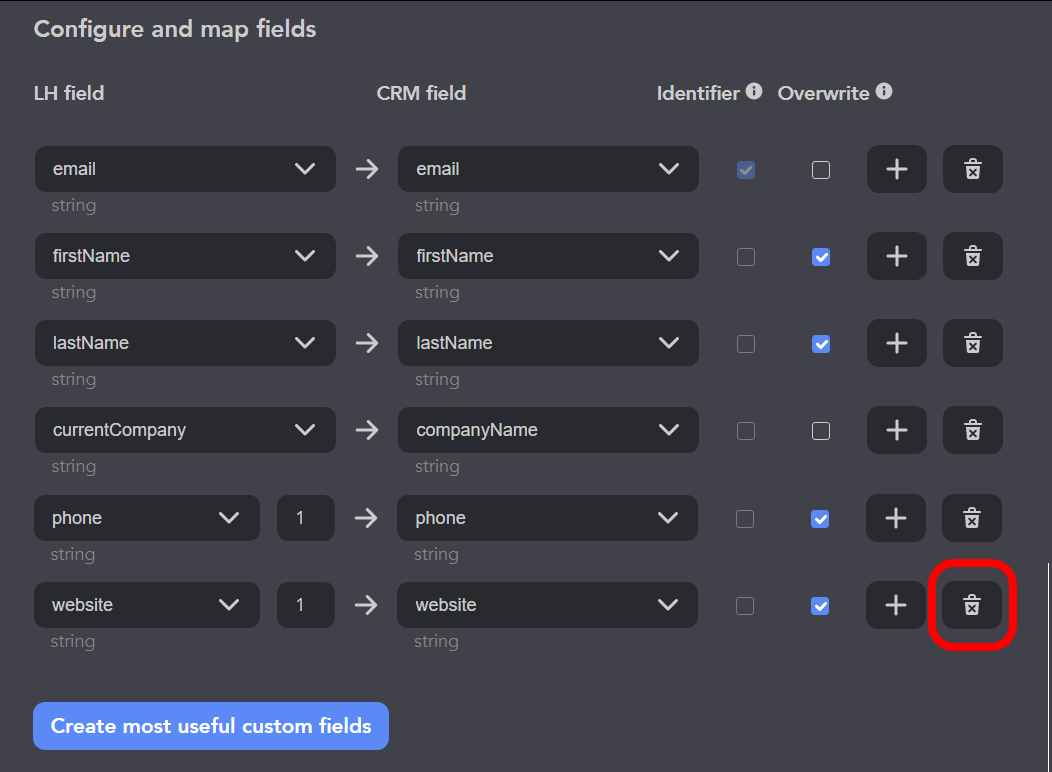Open the LH field email dropdown

(185, 169)
